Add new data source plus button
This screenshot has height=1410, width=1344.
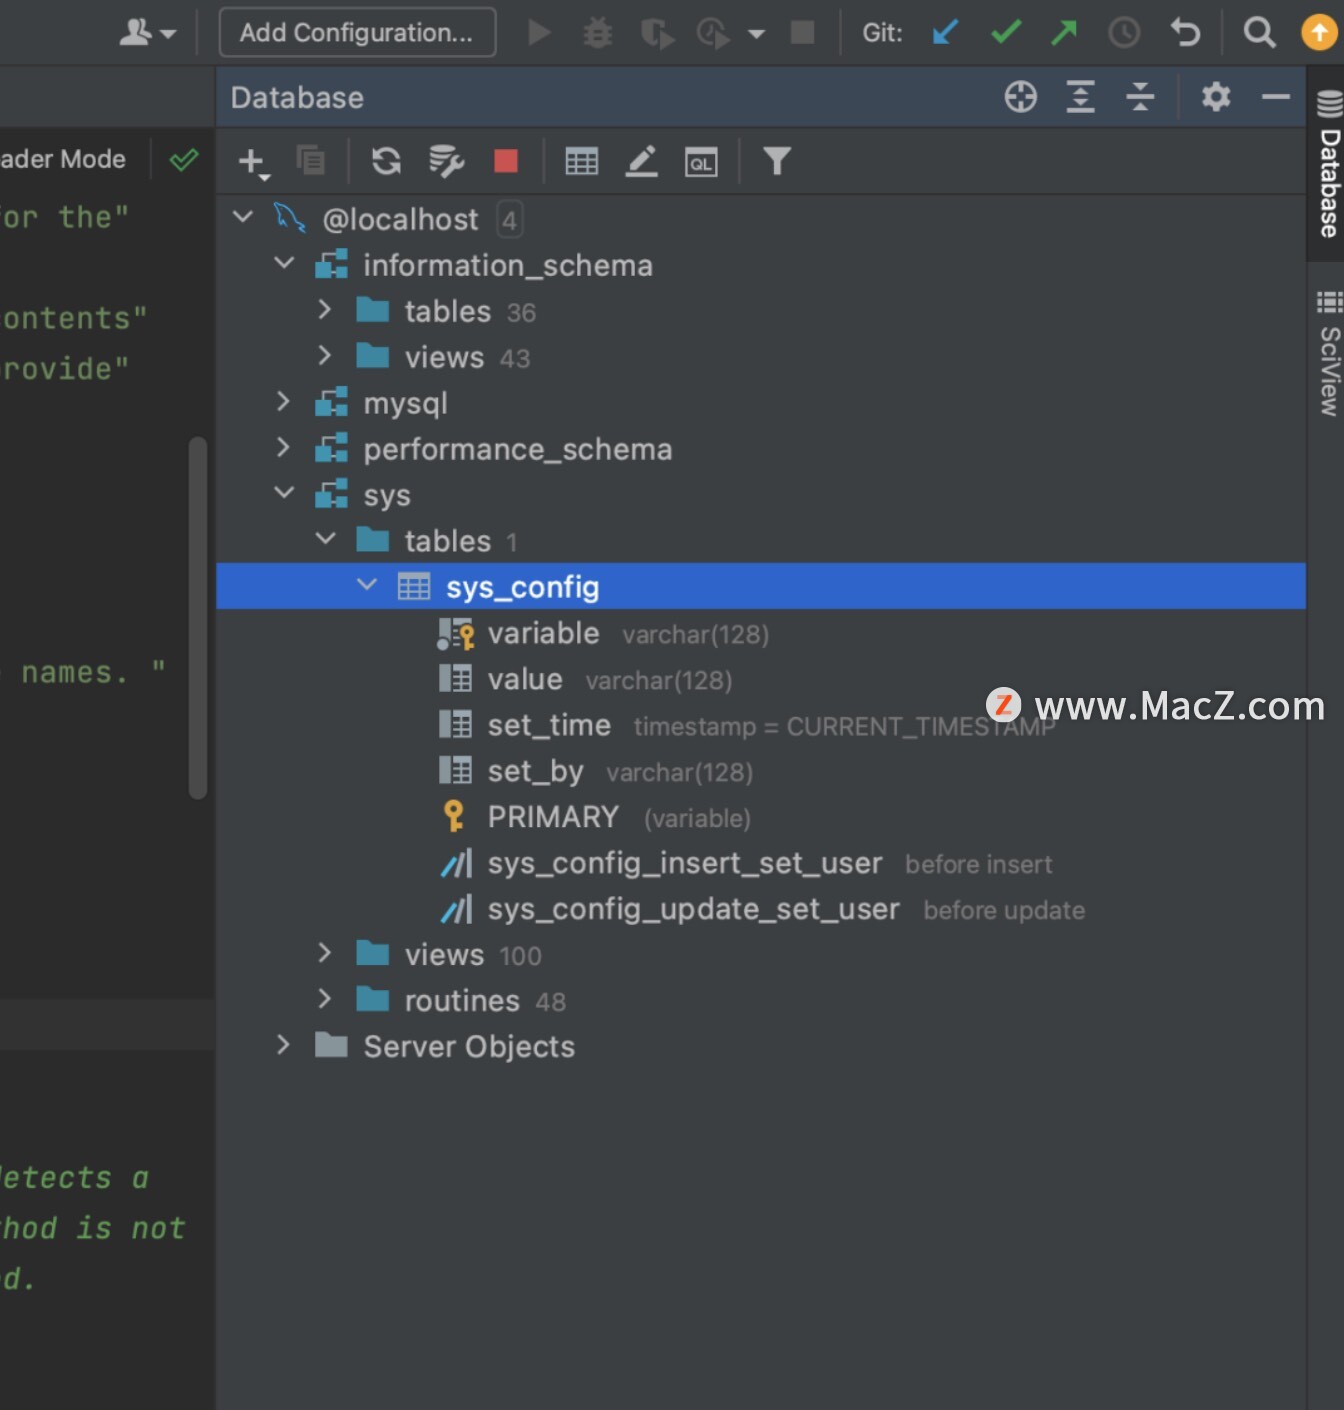[254, 162]
